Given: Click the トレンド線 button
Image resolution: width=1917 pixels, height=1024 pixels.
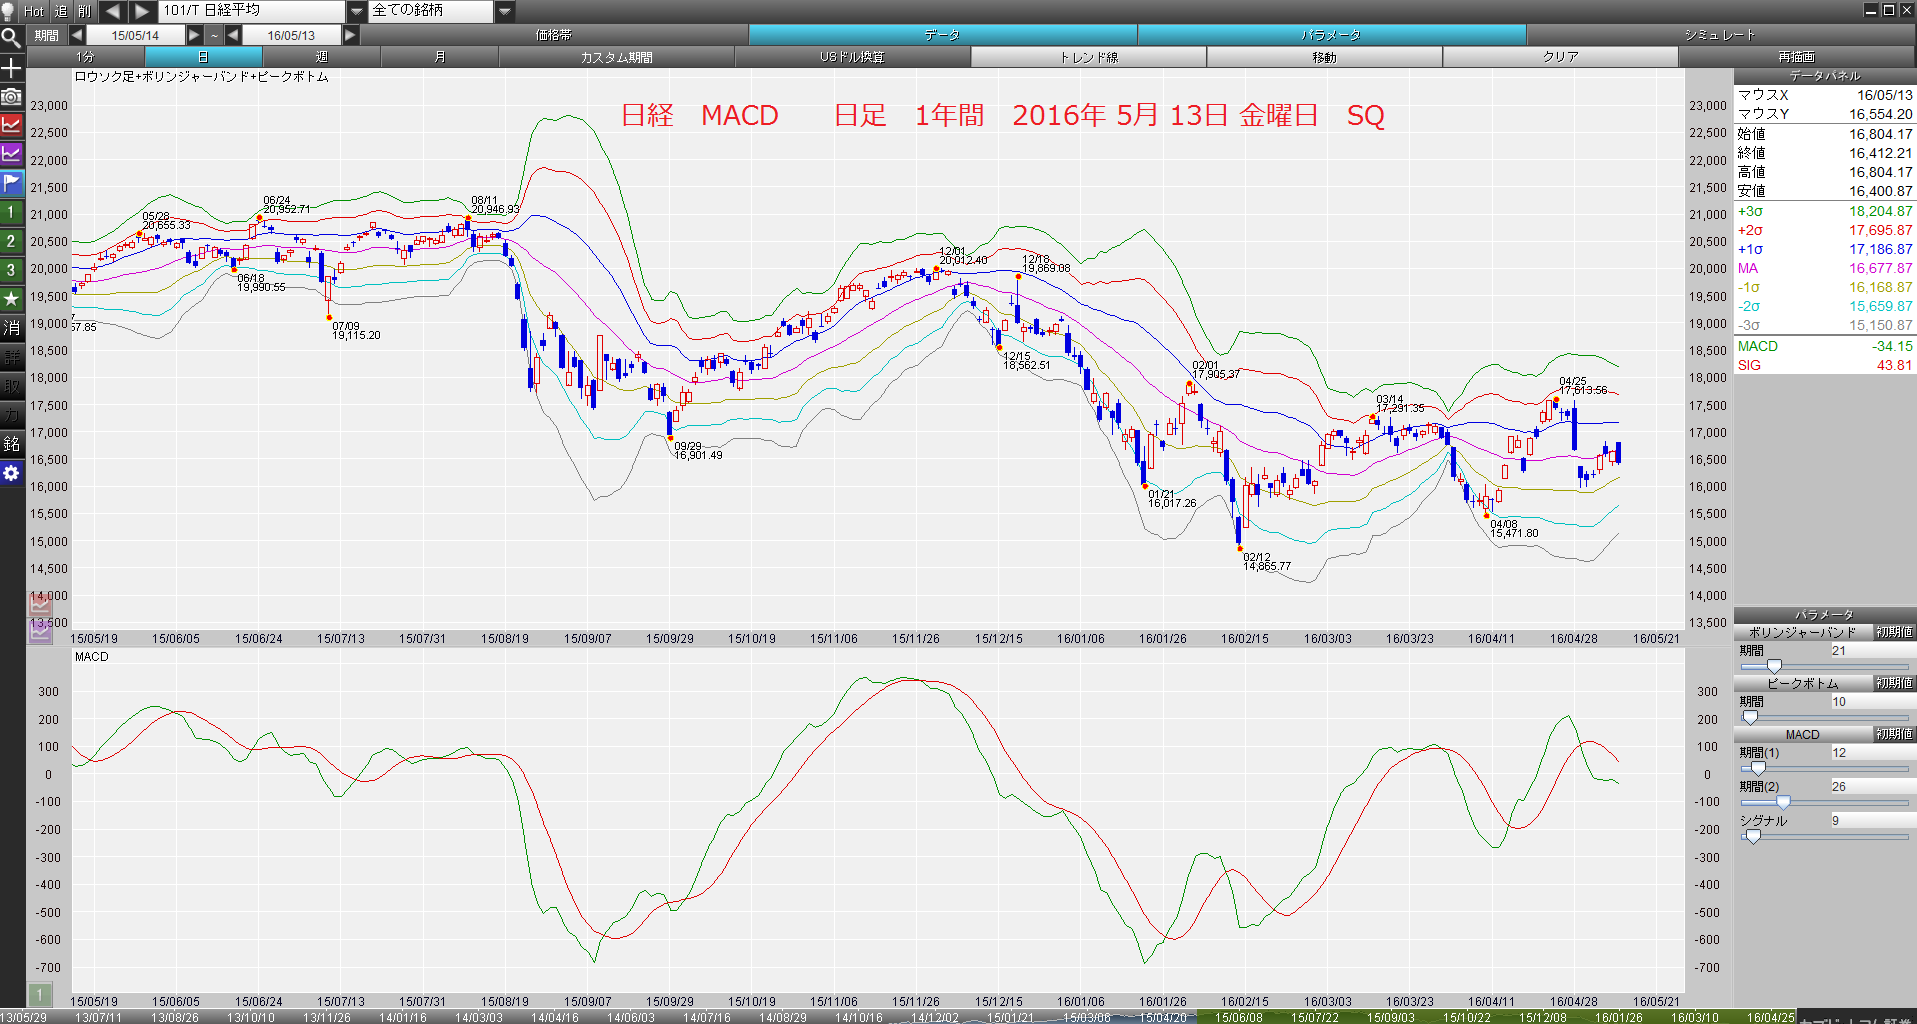Looking at the screenshot, I should point(1089,57).
